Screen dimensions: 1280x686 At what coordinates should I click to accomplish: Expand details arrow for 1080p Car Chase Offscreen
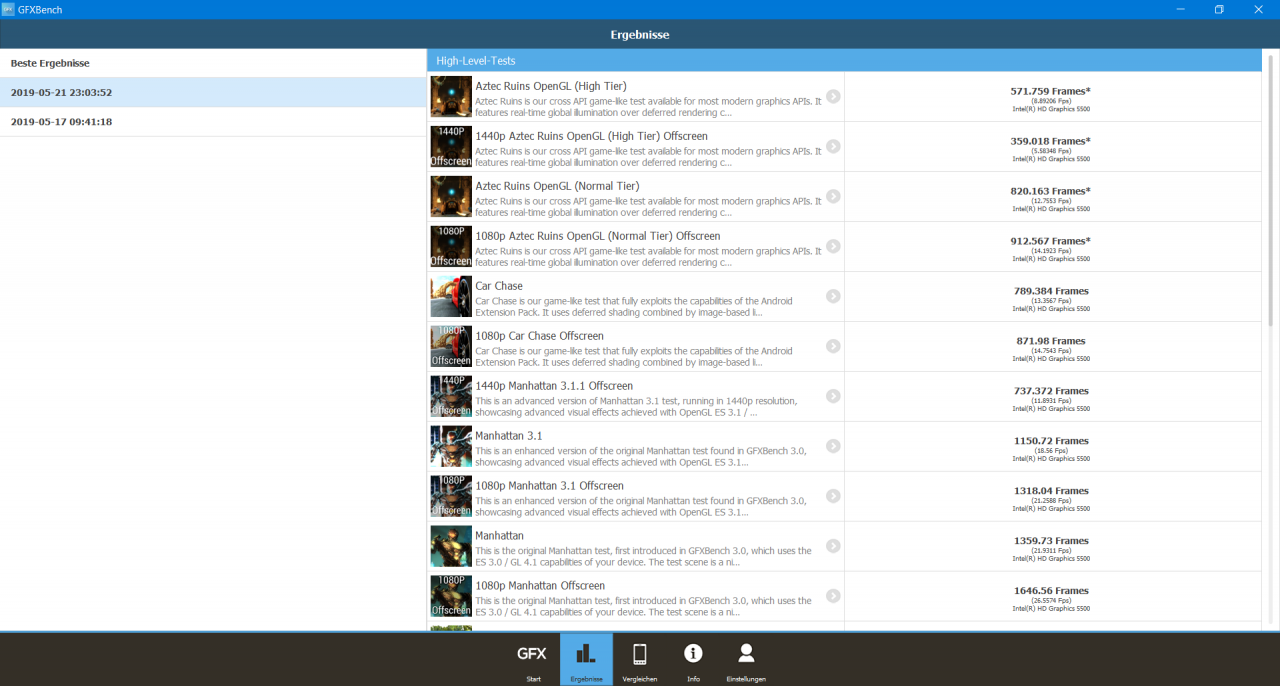pyautogui.click(x=833, y=346)
